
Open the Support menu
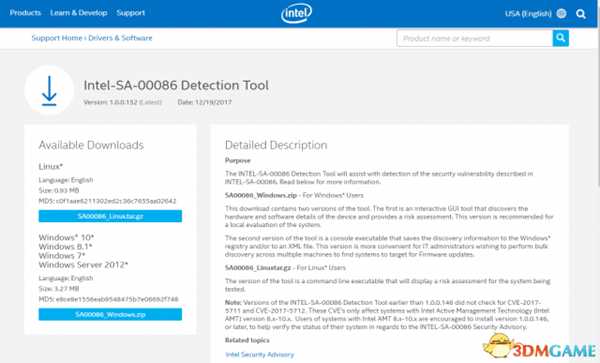pos(130,13)
